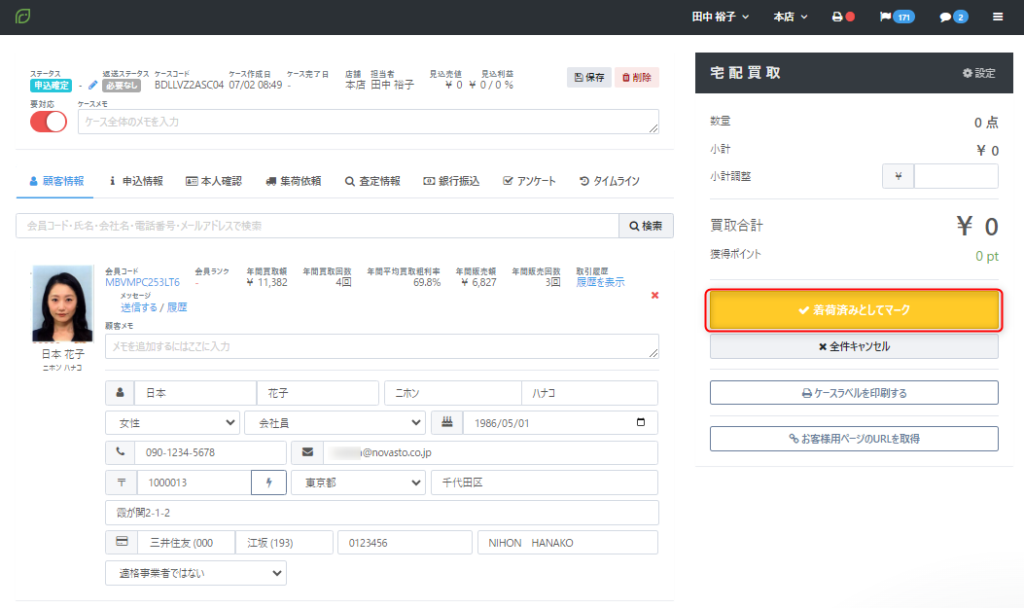This screenshot has height=608, width=1024.
Task: Open the 女性 gender dropdown
Action: [x=172, y=423]
